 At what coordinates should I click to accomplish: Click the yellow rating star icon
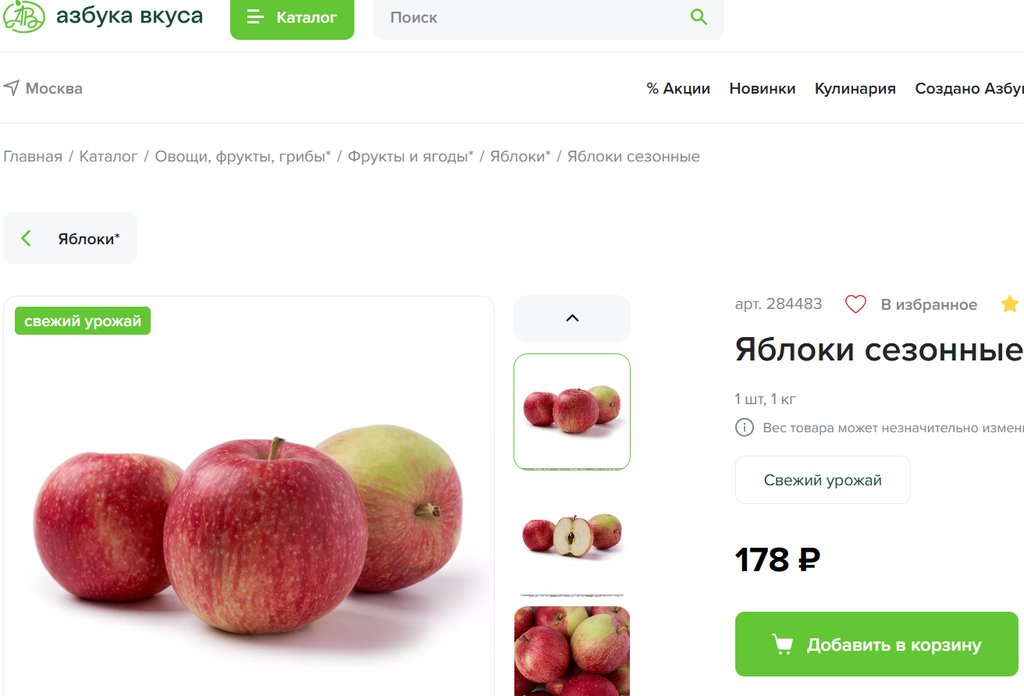[1010, 304]
